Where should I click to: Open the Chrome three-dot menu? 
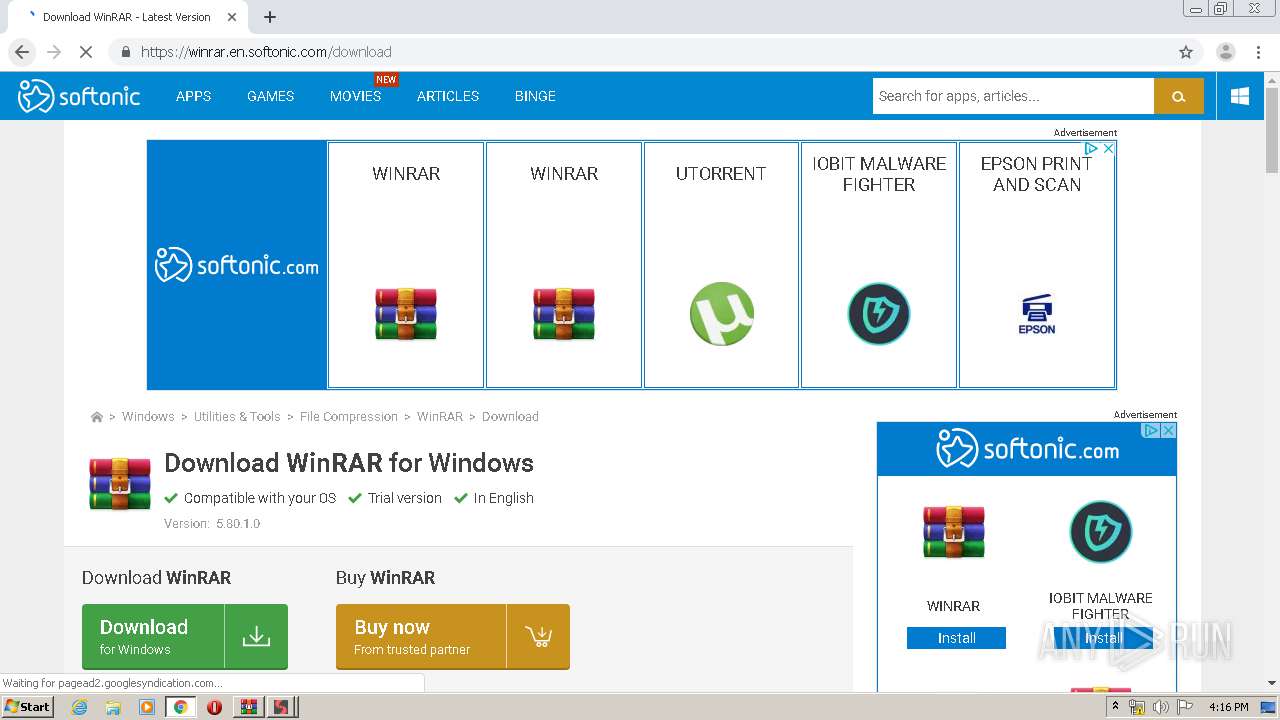click(1258, 52)
